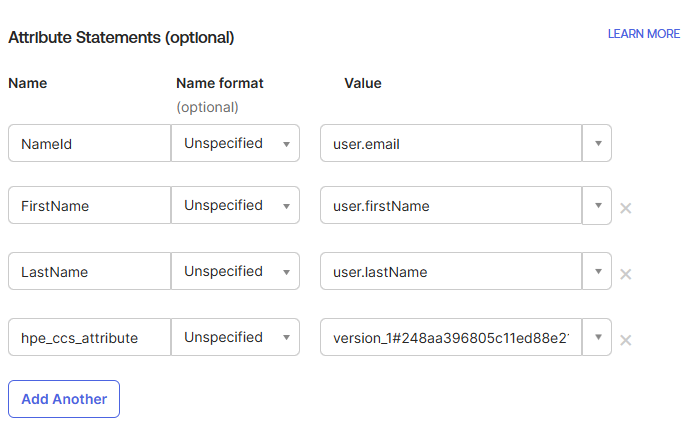Screen dimensions: 699x438
Task: Delete the hpe_ccs_attribute statement row
Action: pyautogui.click(x=626, y=340)
